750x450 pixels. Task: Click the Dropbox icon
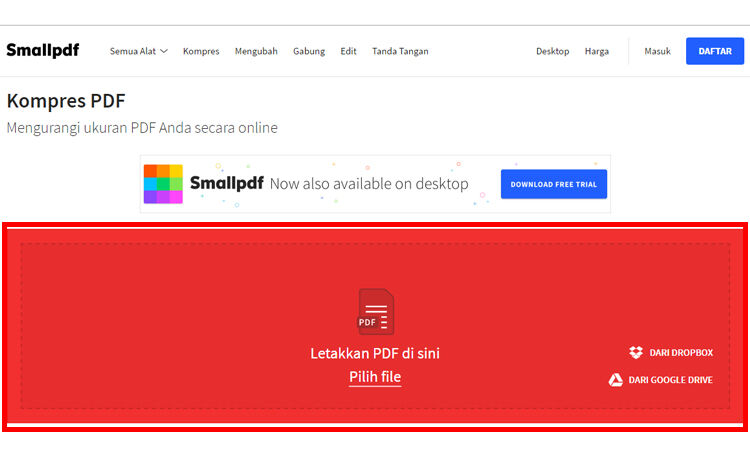pyautogui.click(x=636, y=352)
